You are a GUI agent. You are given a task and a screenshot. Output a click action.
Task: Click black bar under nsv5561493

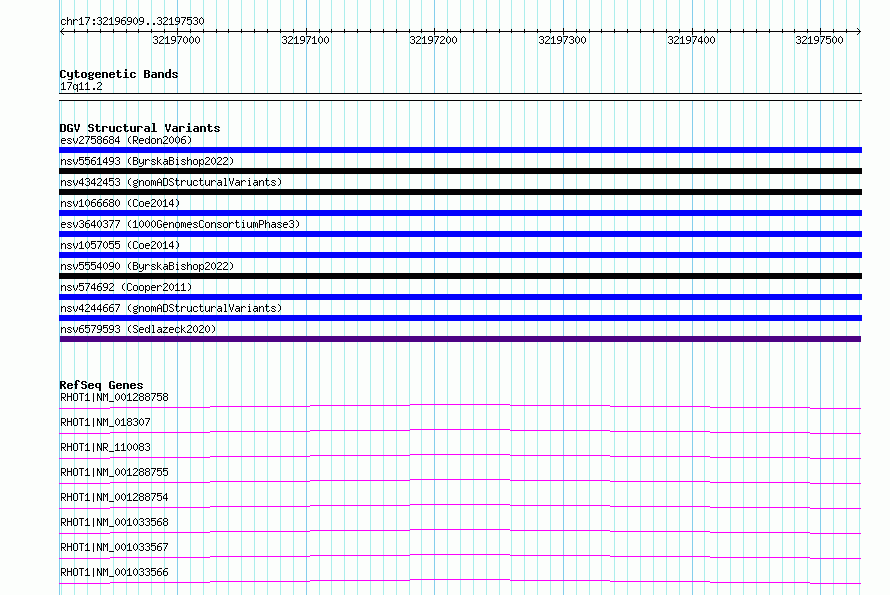click(x=460, y=171)
